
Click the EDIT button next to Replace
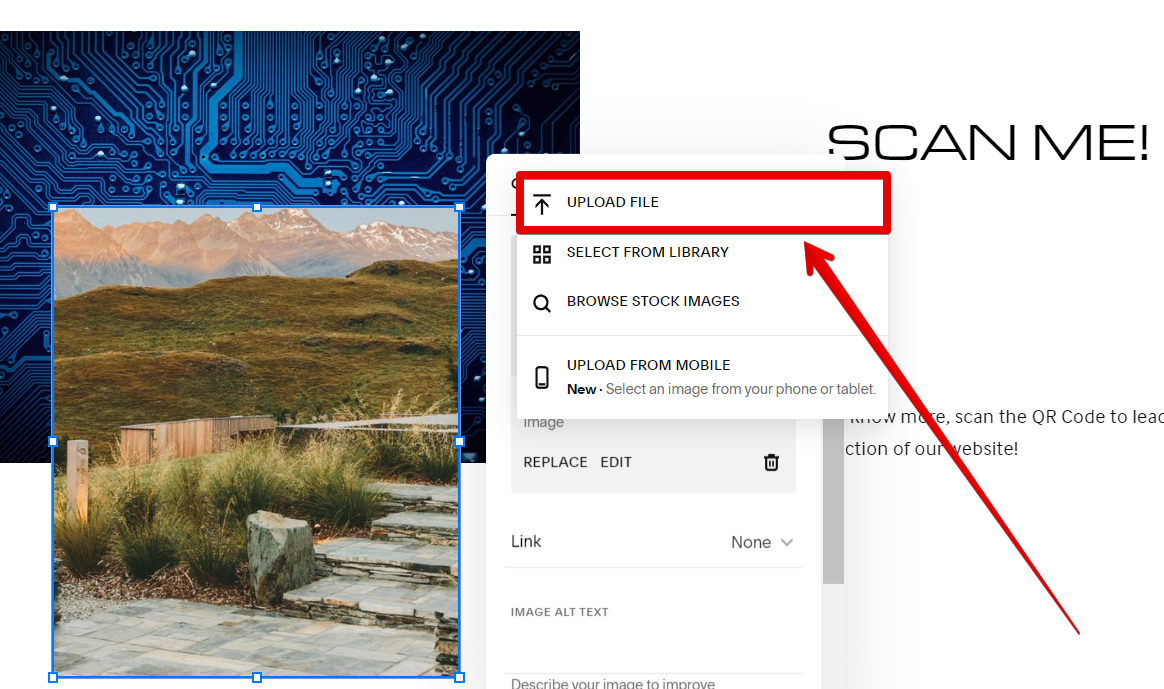coord(616,462)
